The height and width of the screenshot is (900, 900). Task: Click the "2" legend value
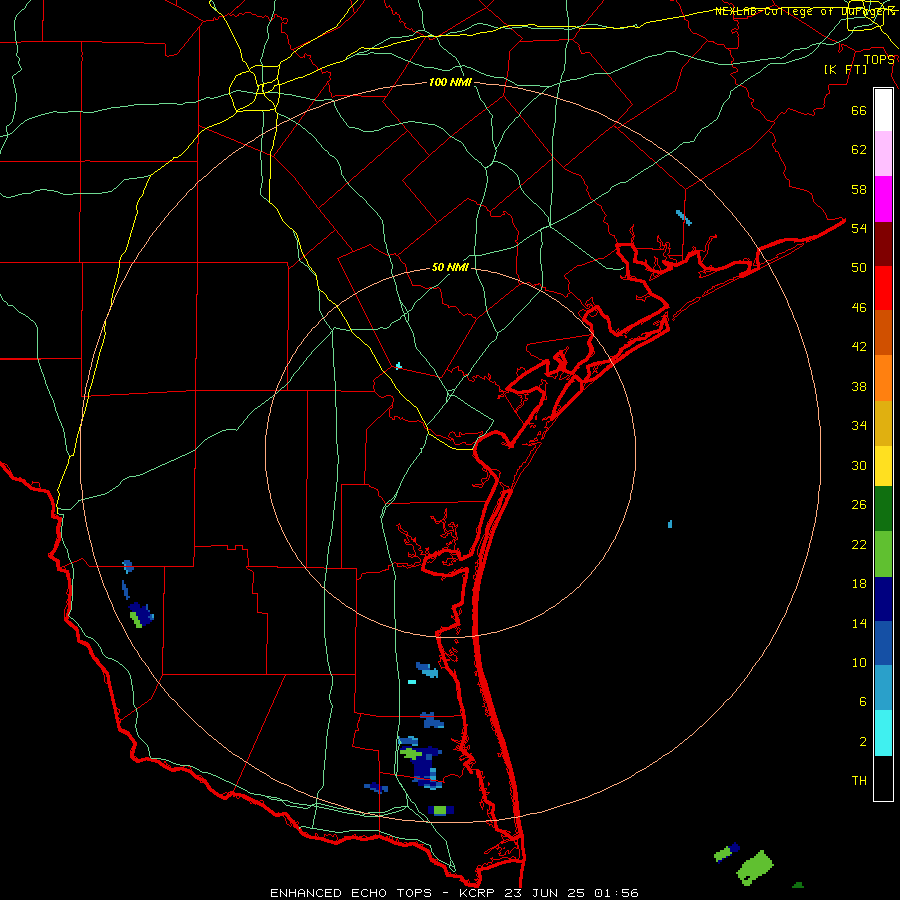point(863,742)
